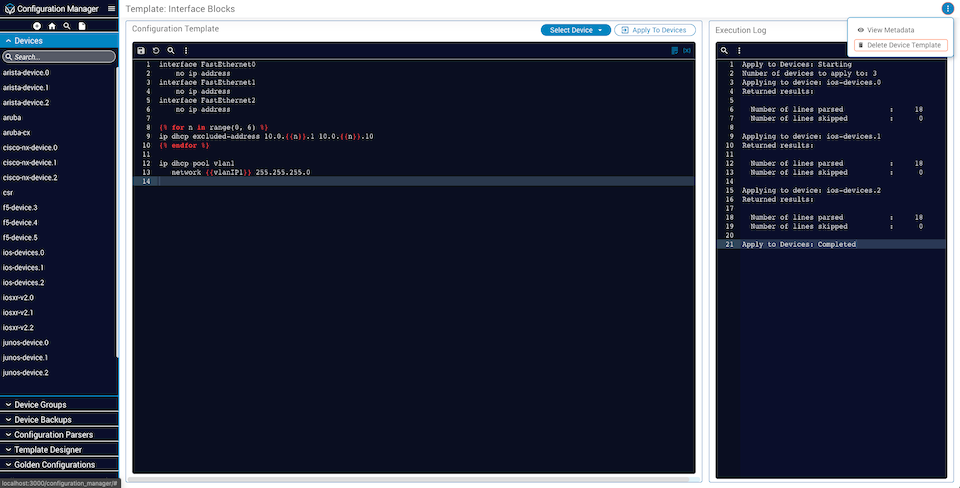The height and width of the screenshot is (488, 960).
Task: Open the blue three-dot template options button
Action: [946, 9]
